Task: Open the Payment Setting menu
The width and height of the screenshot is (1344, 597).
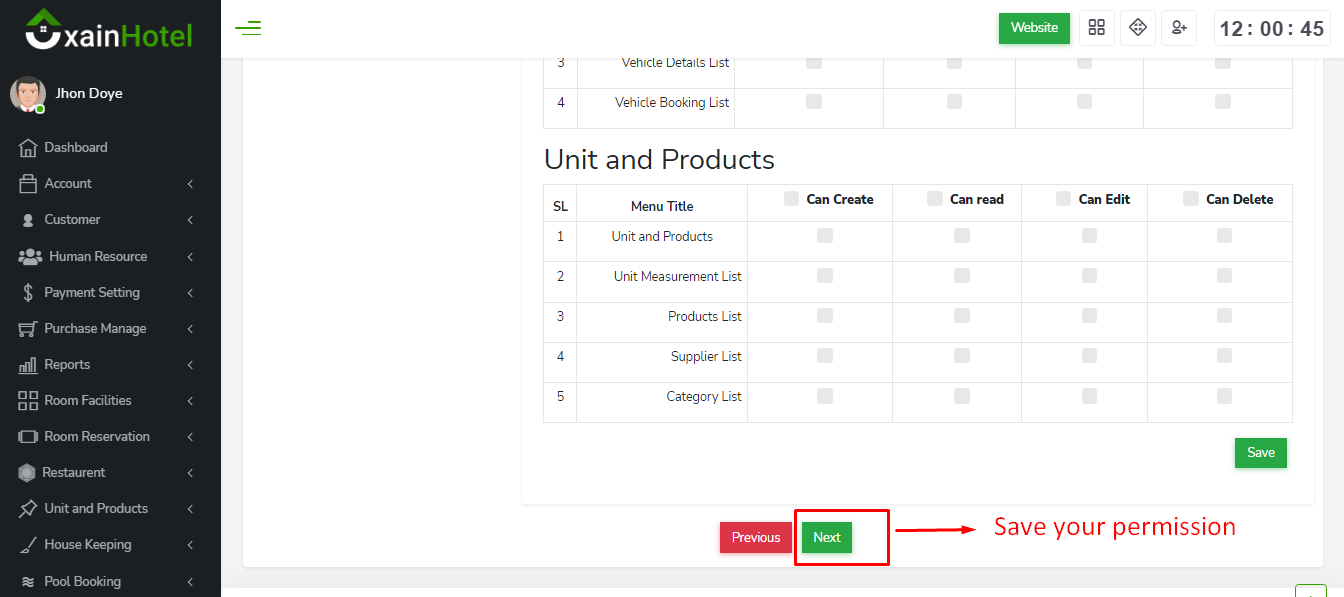Action: click(92, 293)
